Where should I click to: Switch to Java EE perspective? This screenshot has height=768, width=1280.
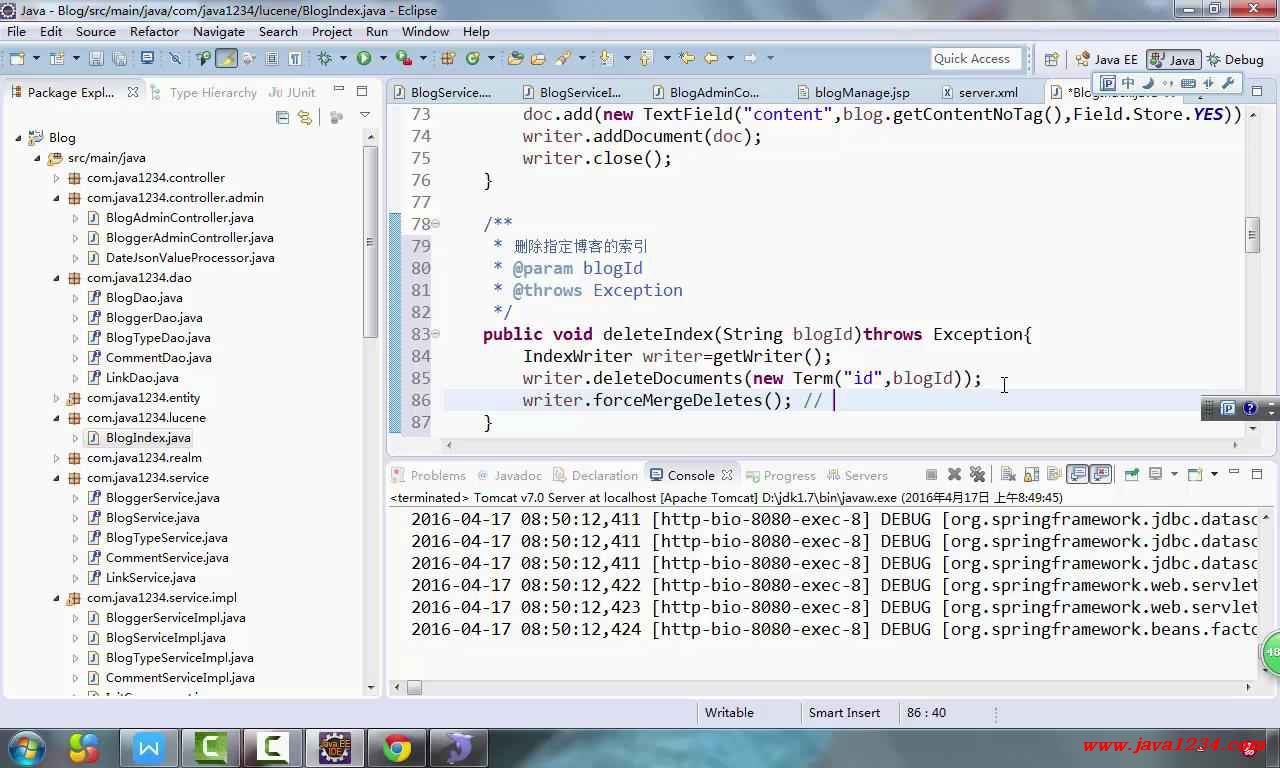(x=1106, y=59)
